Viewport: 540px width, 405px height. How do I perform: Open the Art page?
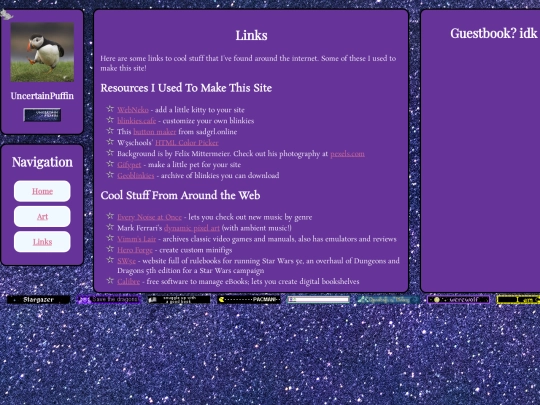(42, 217)
